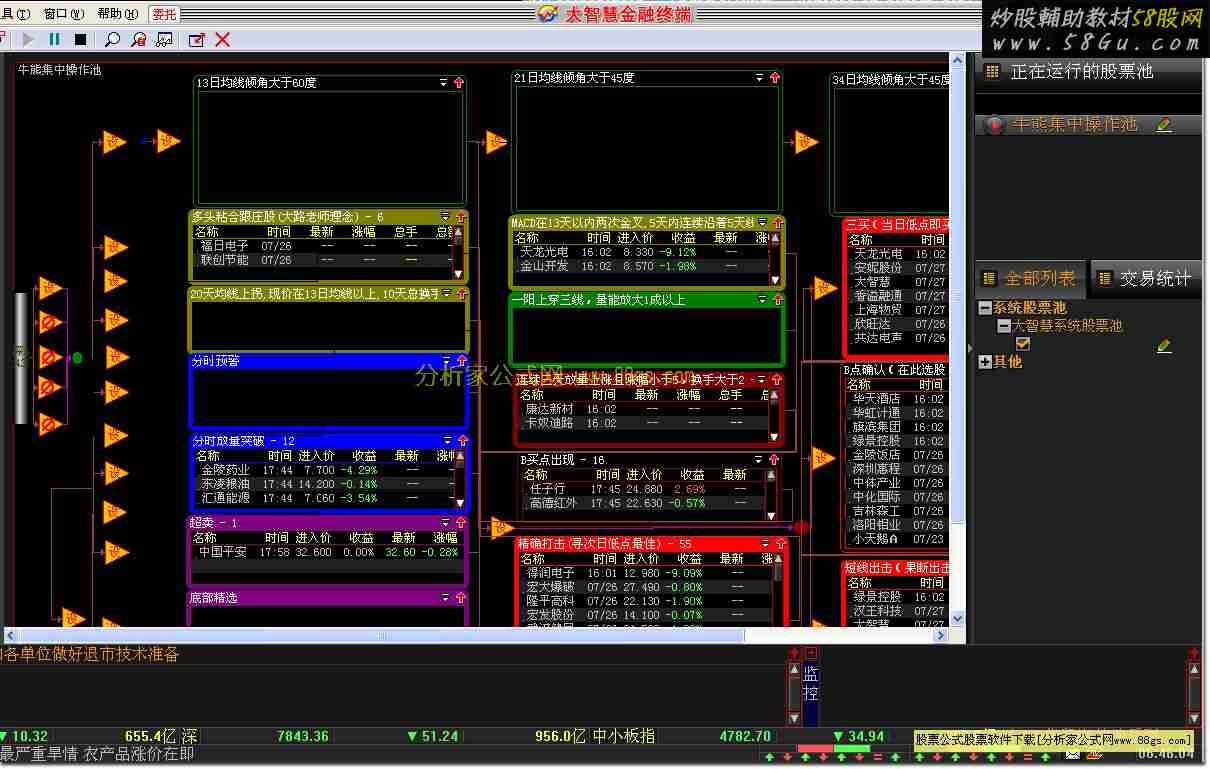1210x769 pixels.
Task: Open dropdown of B买点出现 box
Action: (757, 460)
